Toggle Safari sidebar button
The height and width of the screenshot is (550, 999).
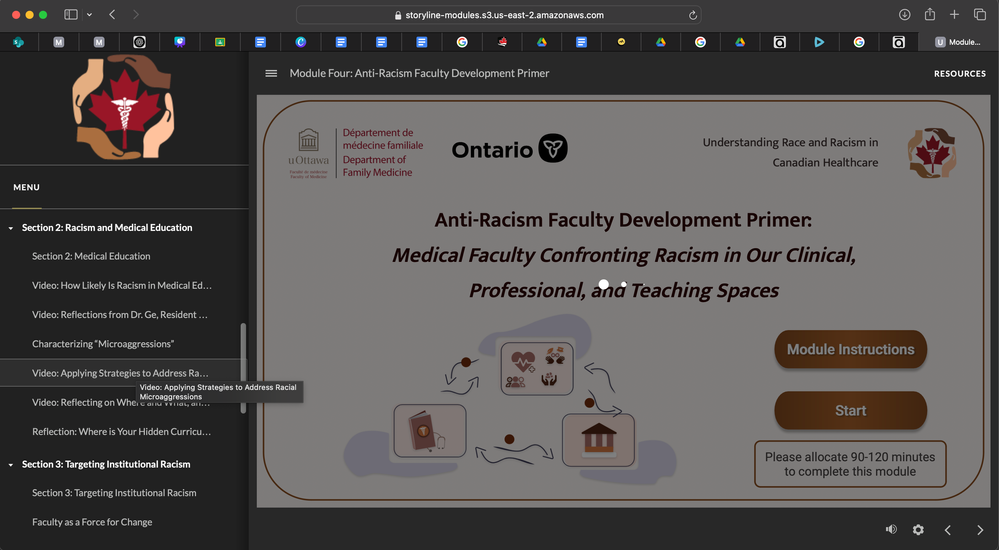point(71,15)
